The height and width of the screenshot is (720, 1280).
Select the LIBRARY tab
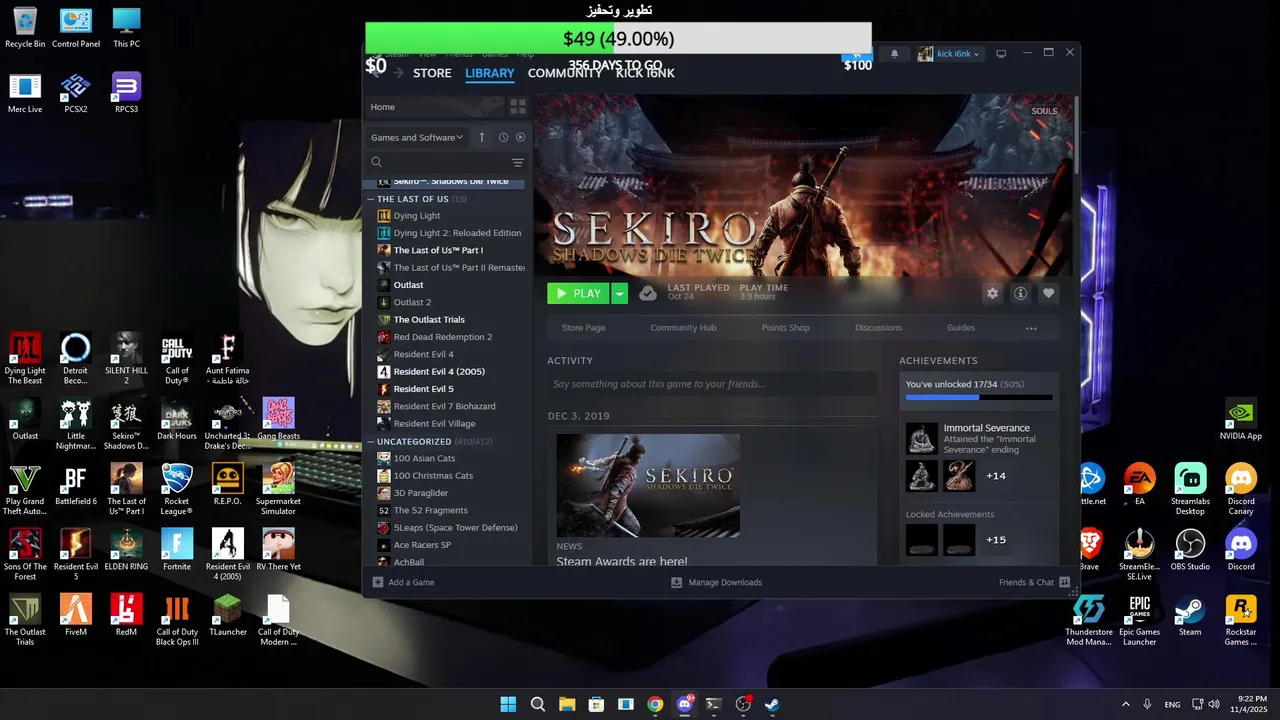click(x=490, y=73)
